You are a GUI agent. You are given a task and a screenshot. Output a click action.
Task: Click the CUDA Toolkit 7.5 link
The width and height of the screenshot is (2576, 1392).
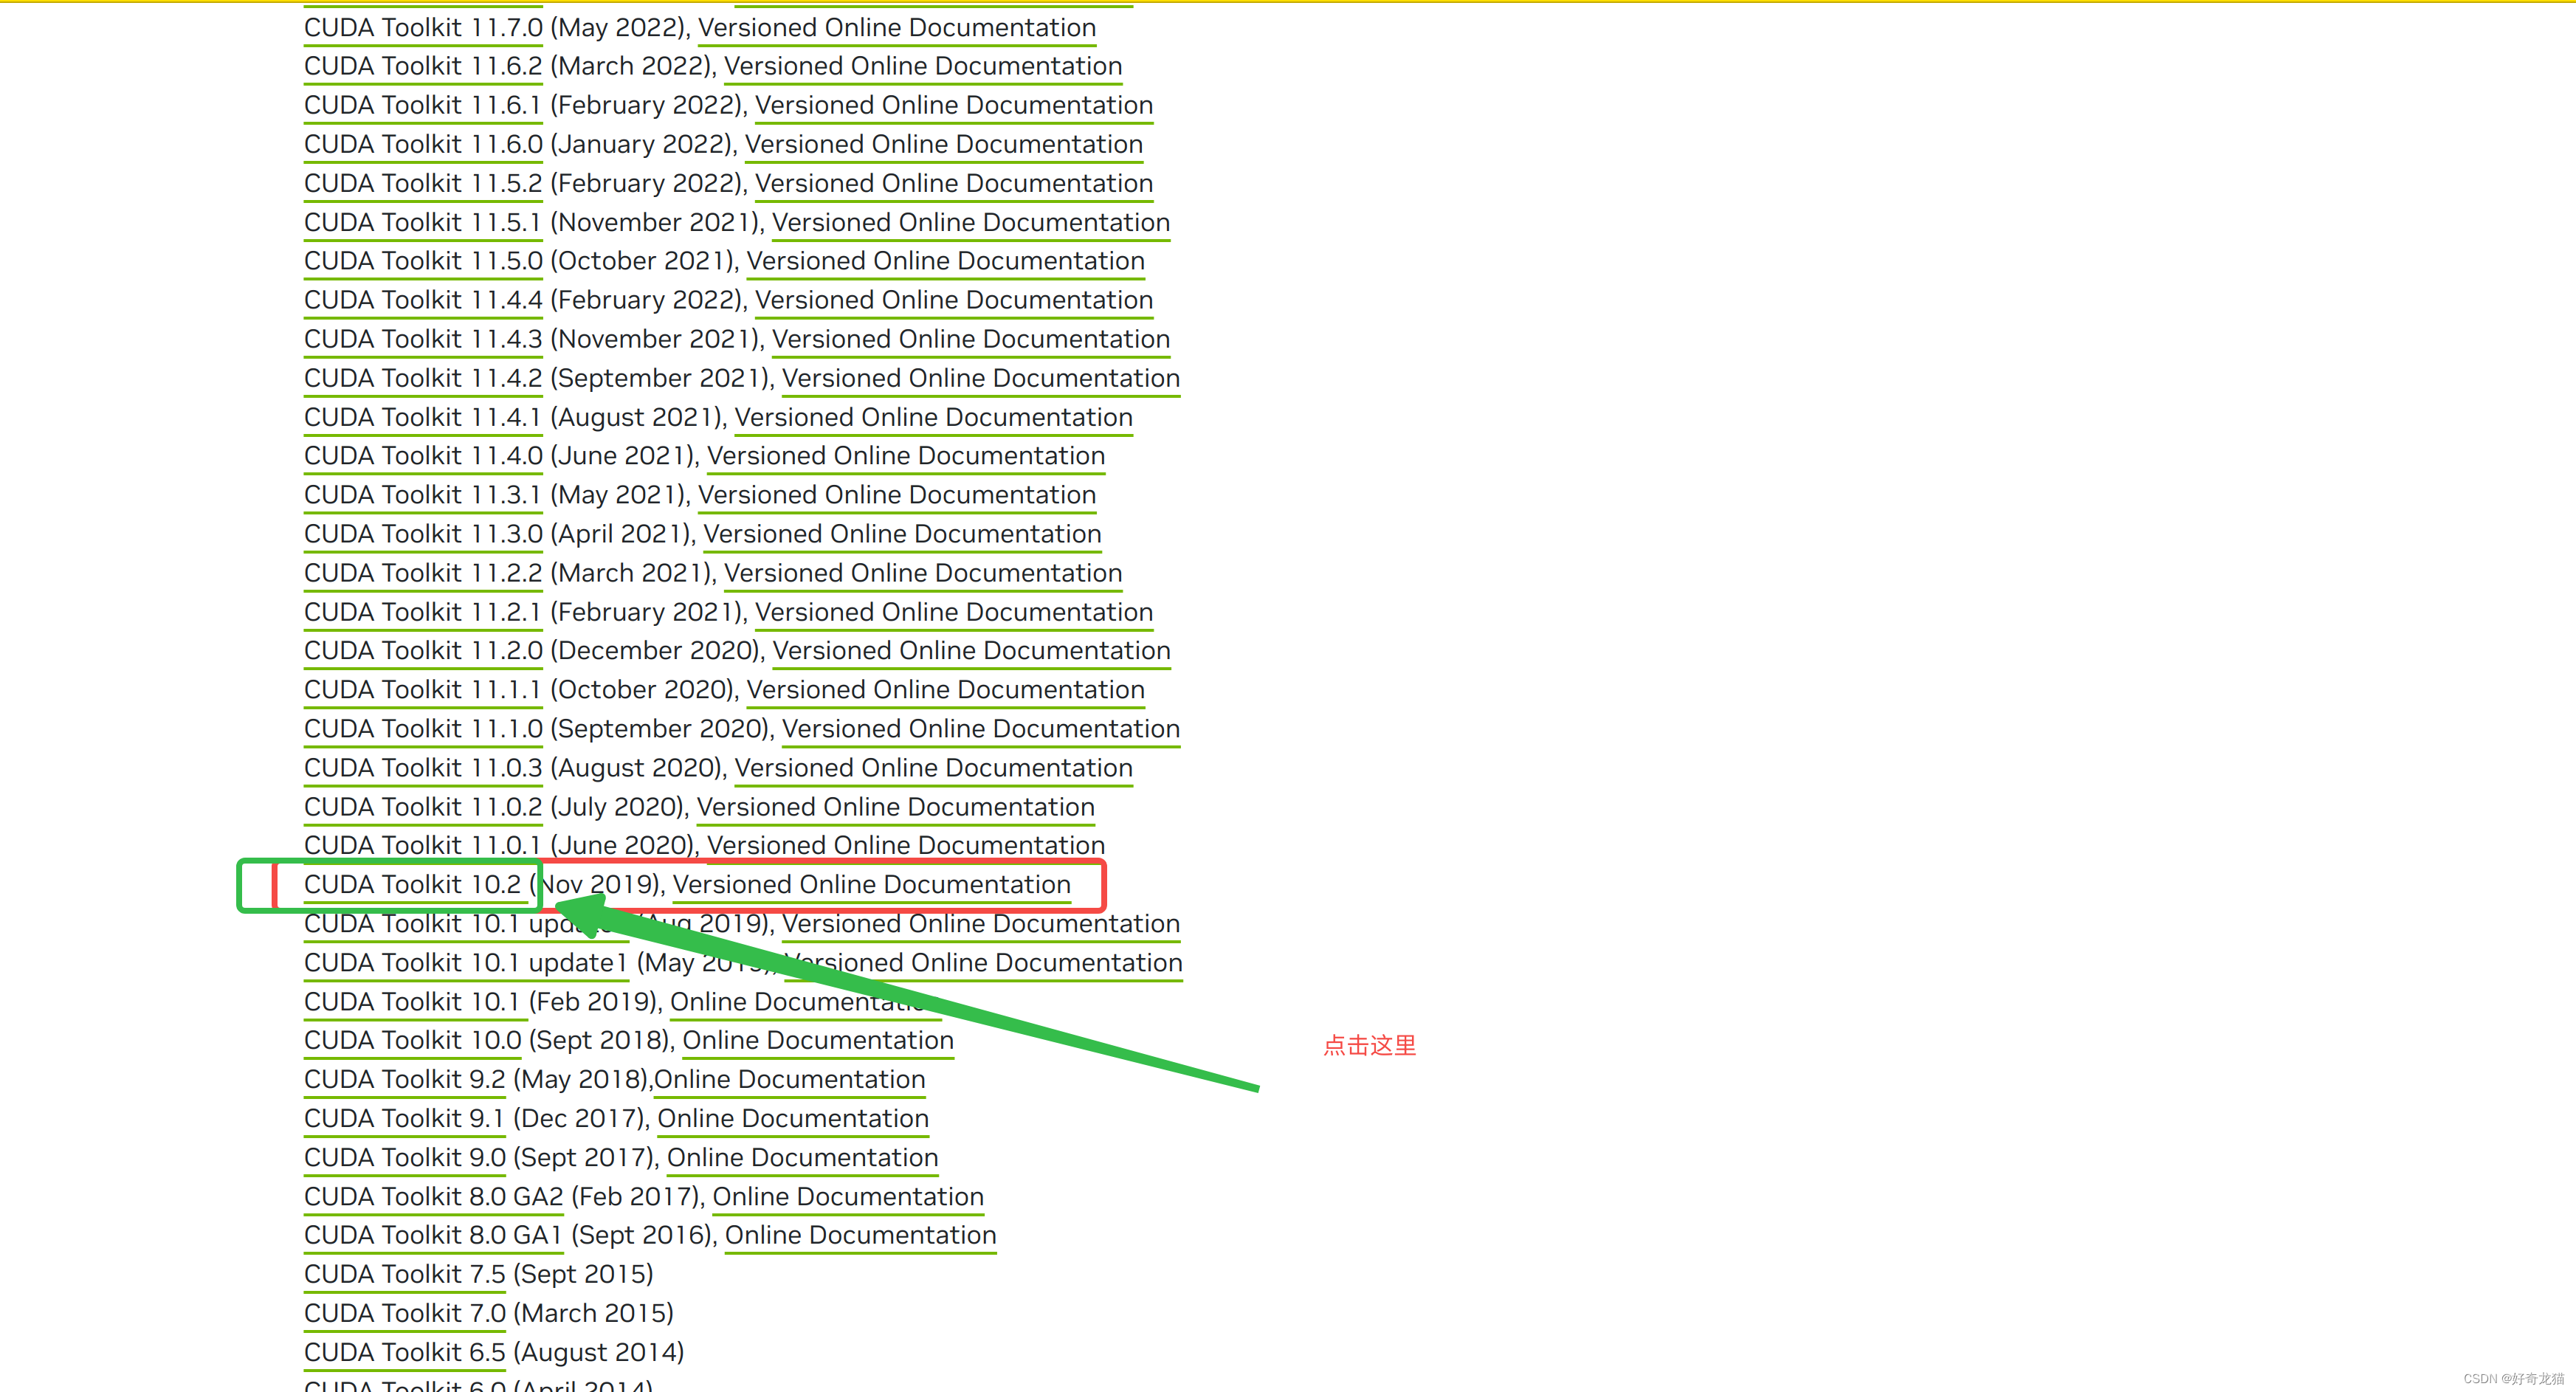405,1276
